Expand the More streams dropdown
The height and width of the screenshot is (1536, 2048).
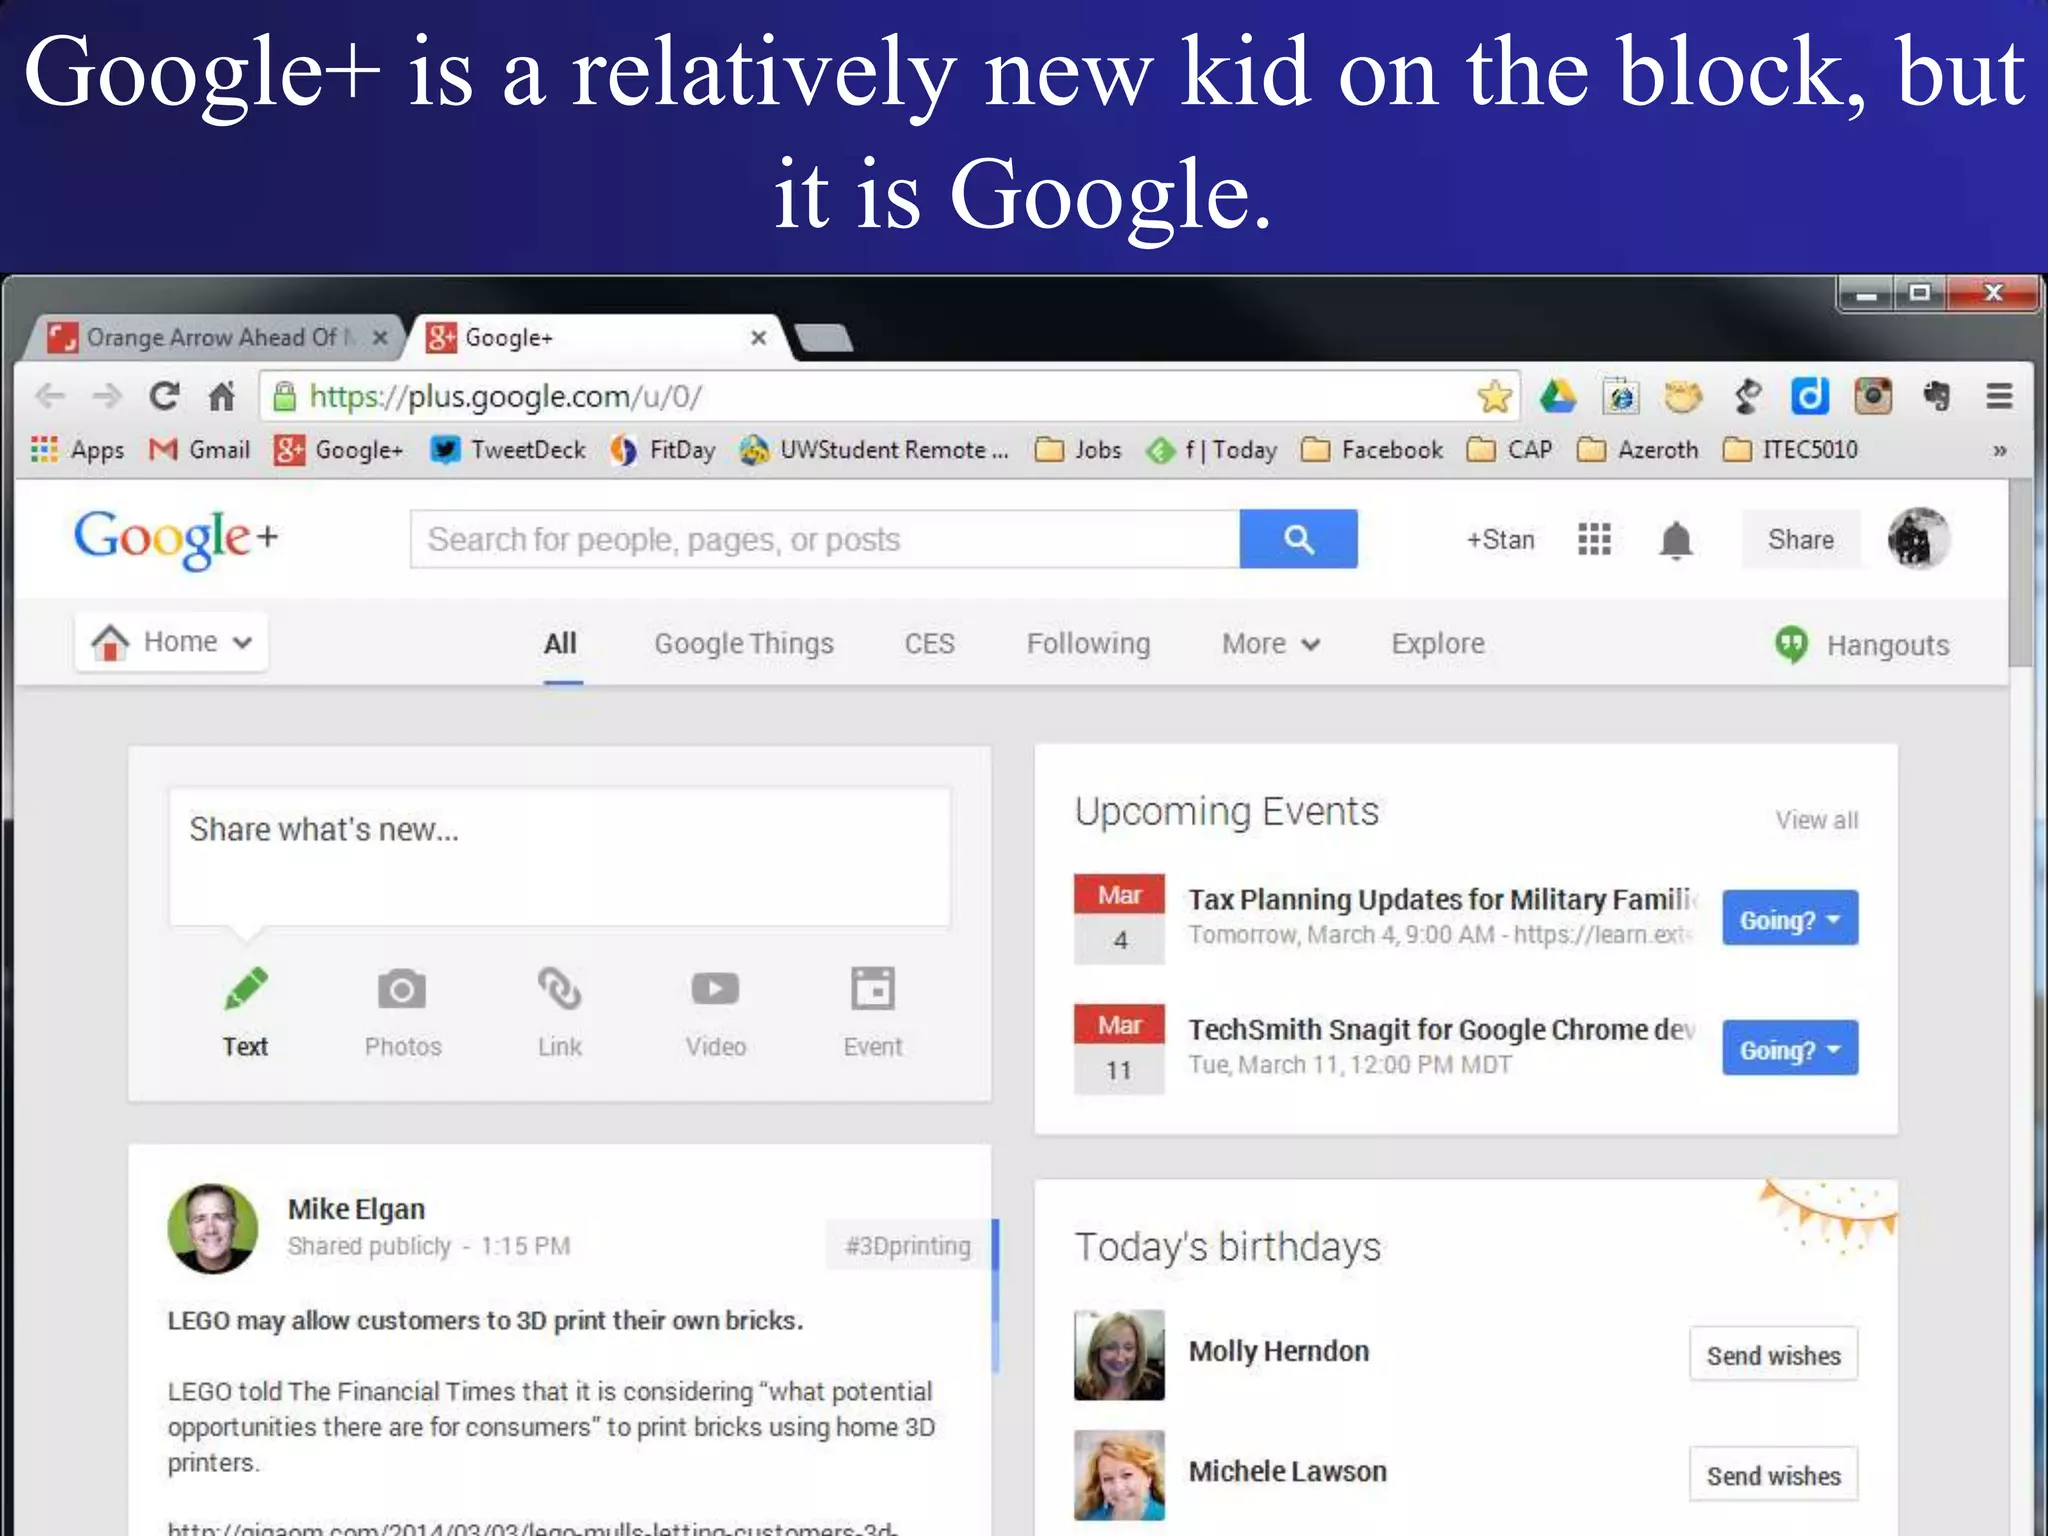(1271, 644)
